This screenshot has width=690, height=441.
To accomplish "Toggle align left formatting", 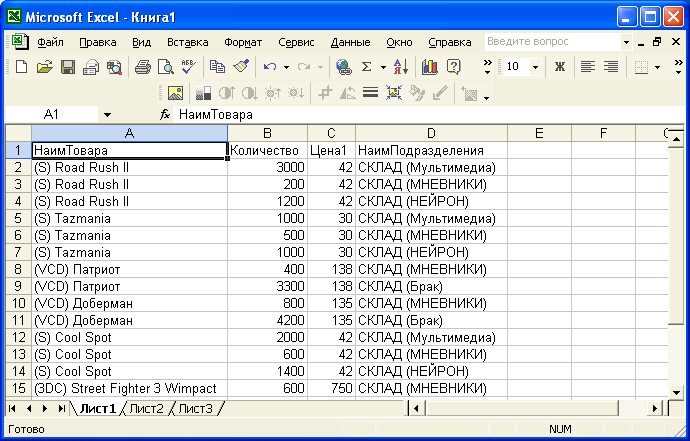I will point(587,67).
